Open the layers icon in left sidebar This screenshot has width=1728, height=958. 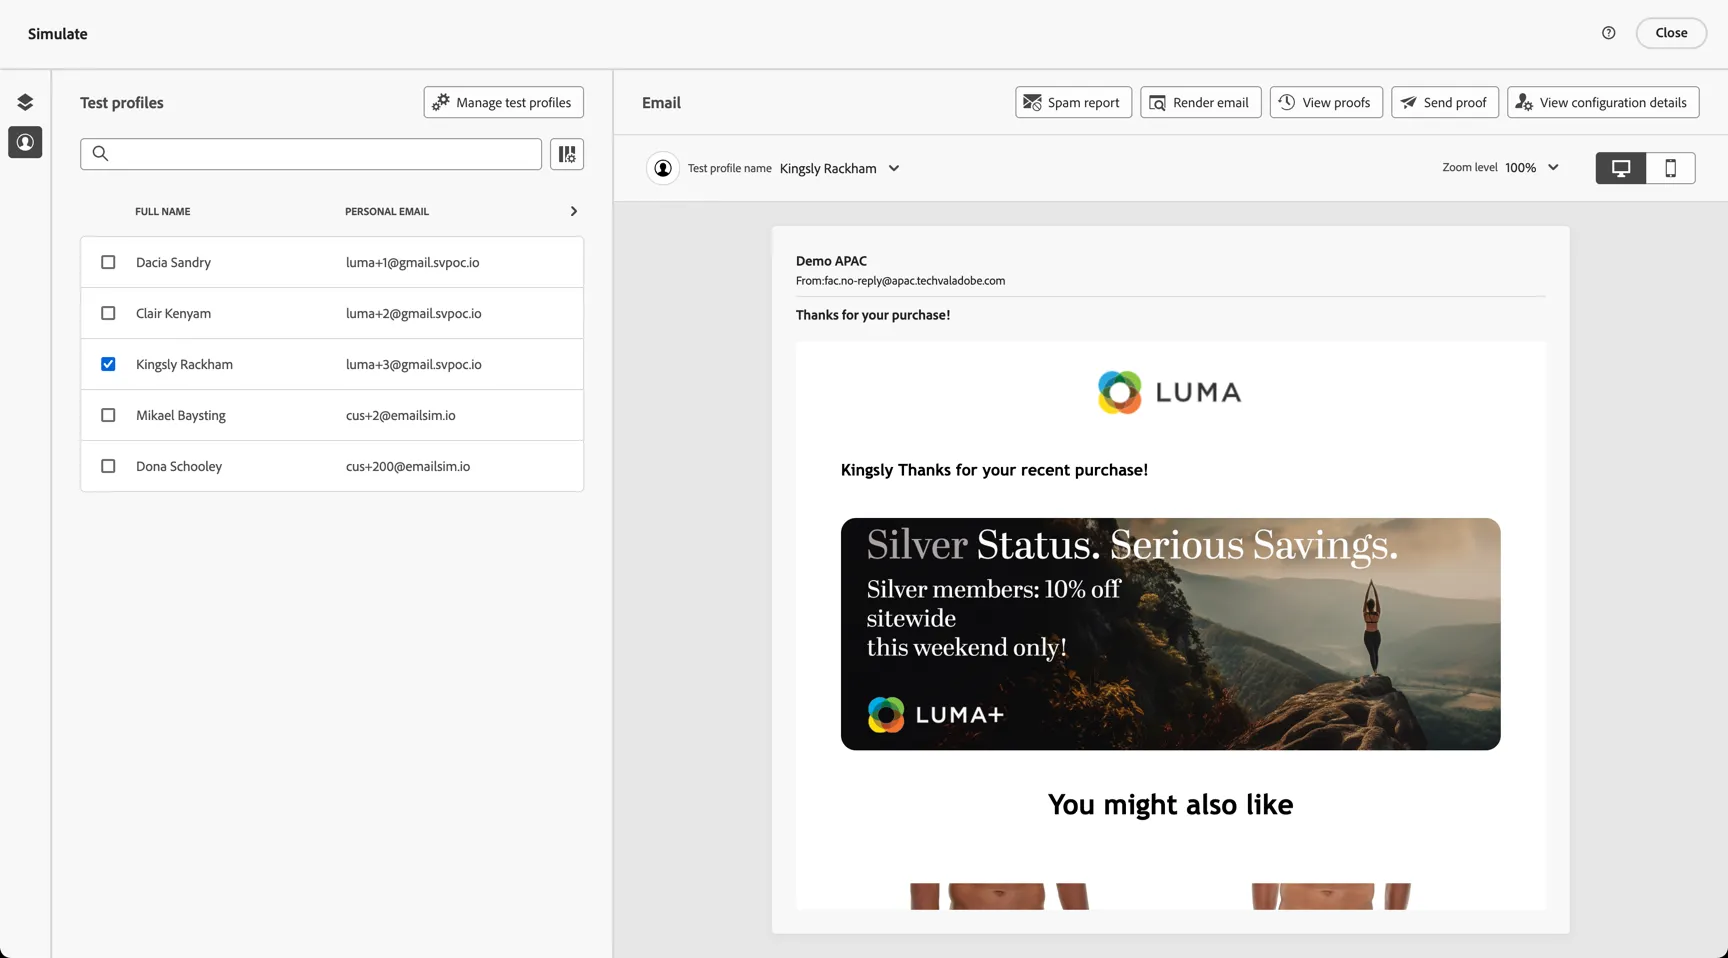pos(25,102)
